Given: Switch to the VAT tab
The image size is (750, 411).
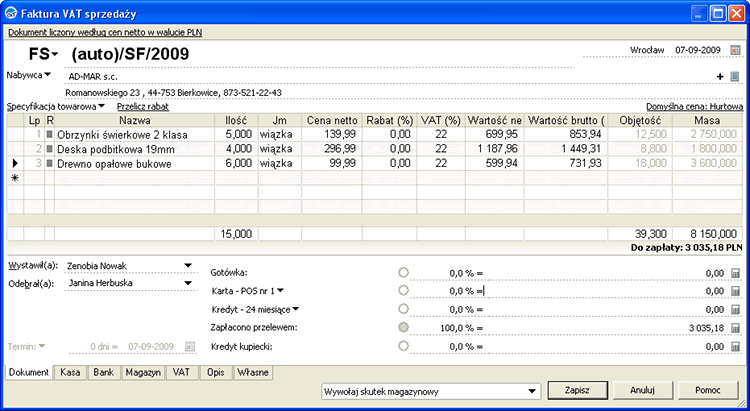Looking at the screenshot, I should coord(181,373).
